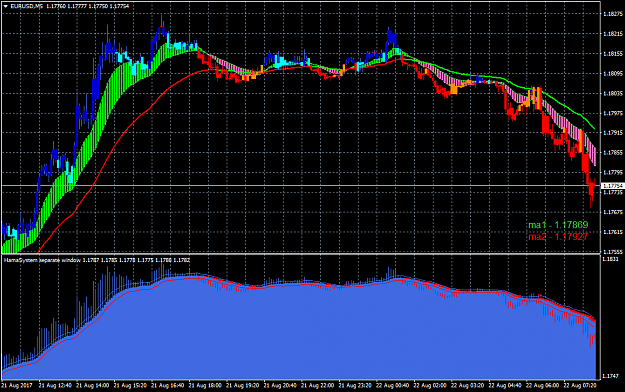The height and width of the screenshot is (392, 625).
Task: Click the 21 Aug 14:00 time label
Action: point(92,386)
